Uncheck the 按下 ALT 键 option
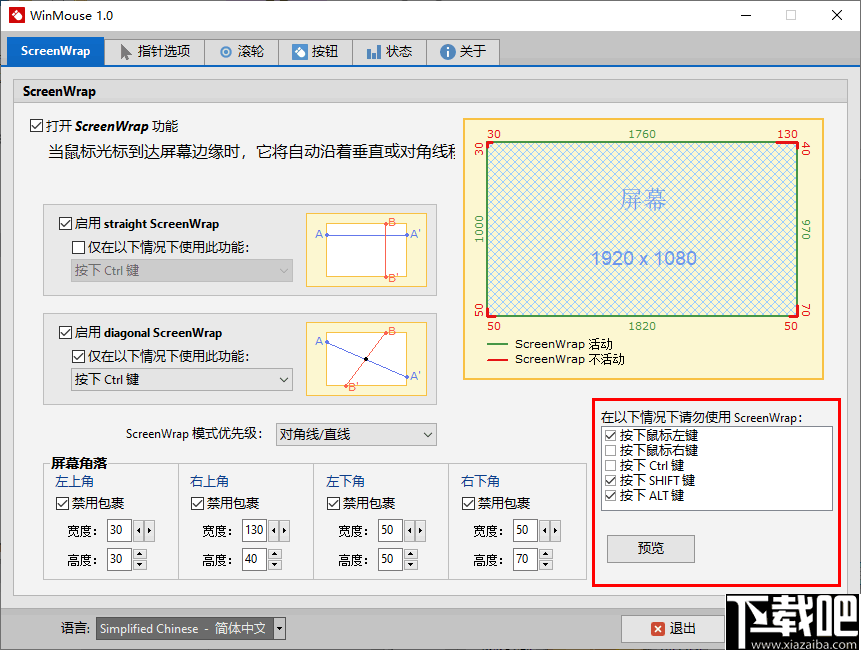 click(609, 495)
